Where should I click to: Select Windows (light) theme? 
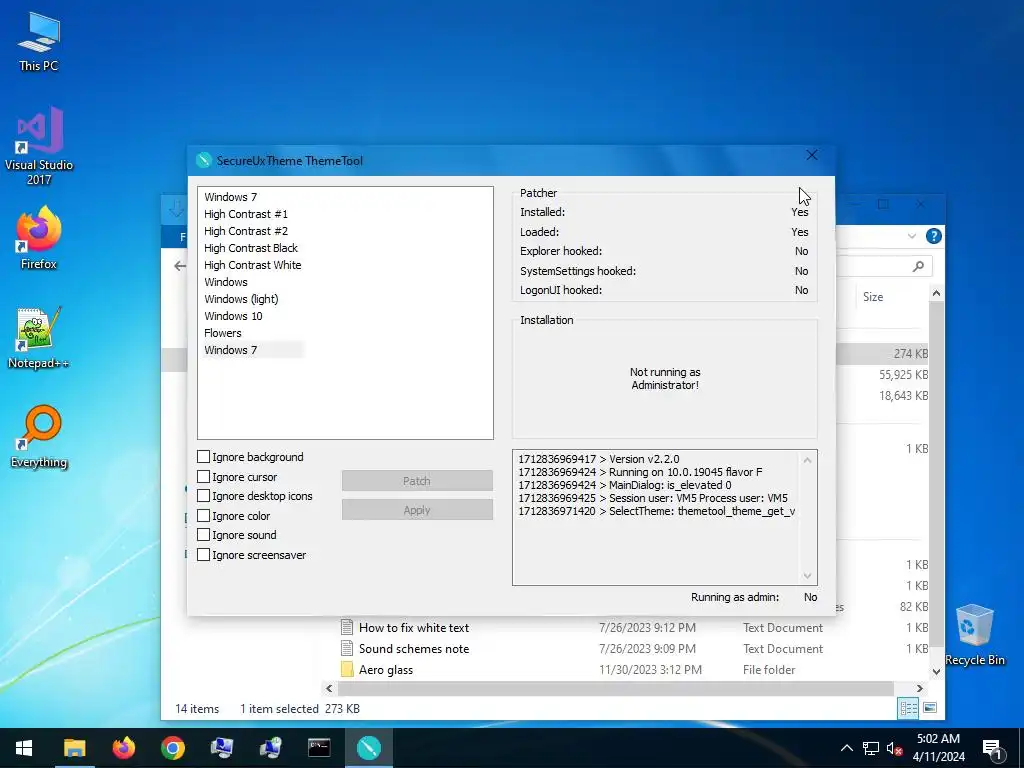pyautogui.click(x=241, y=298)
